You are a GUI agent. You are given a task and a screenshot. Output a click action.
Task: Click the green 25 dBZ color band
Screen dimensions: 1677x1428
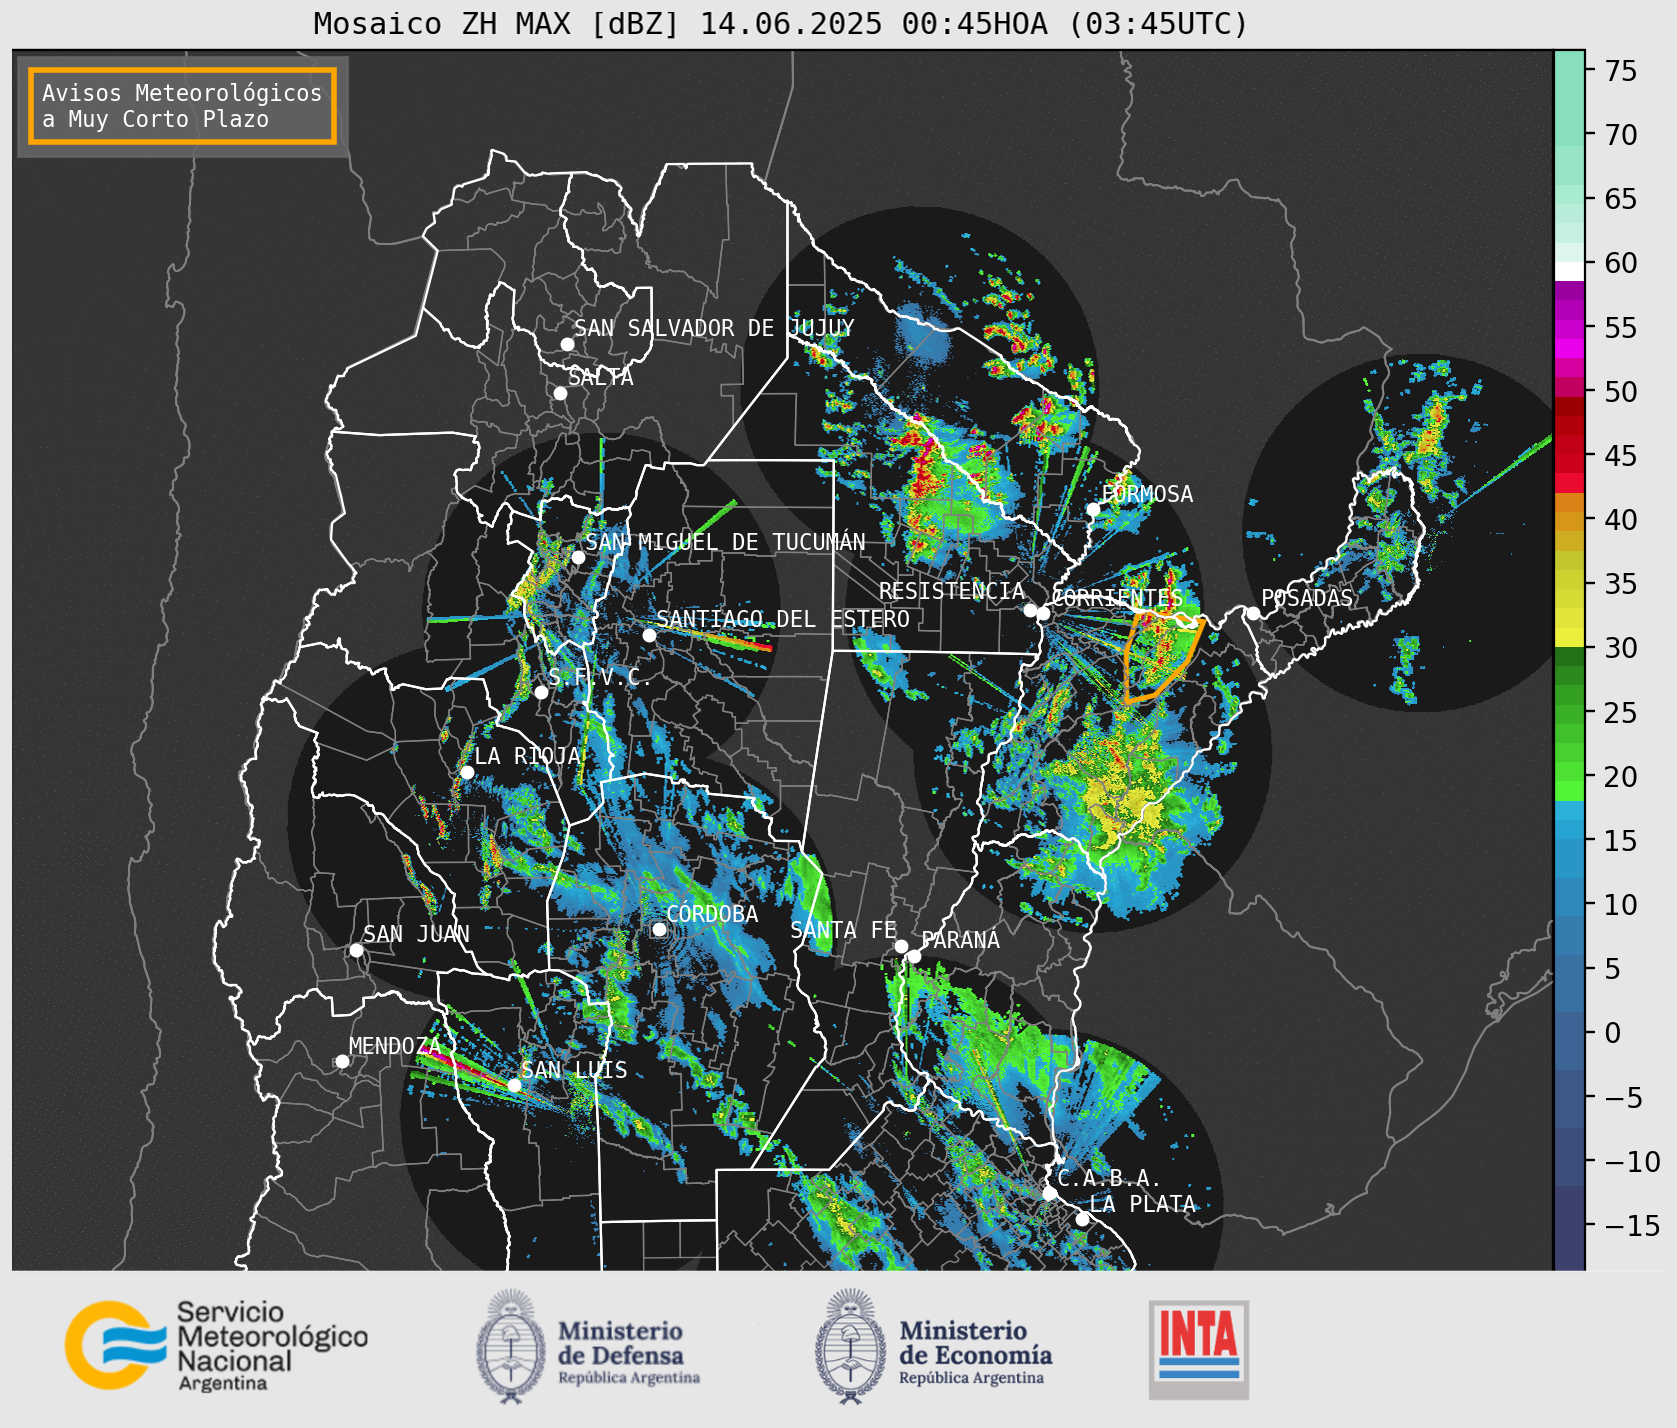tap(1569, 714)
